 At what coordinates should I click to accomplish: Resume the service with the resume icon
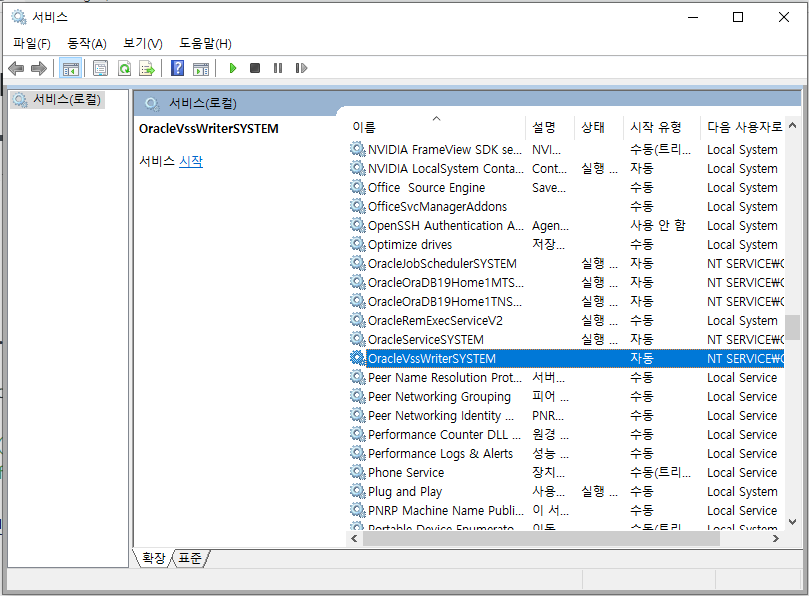click(x=300, y=67)
